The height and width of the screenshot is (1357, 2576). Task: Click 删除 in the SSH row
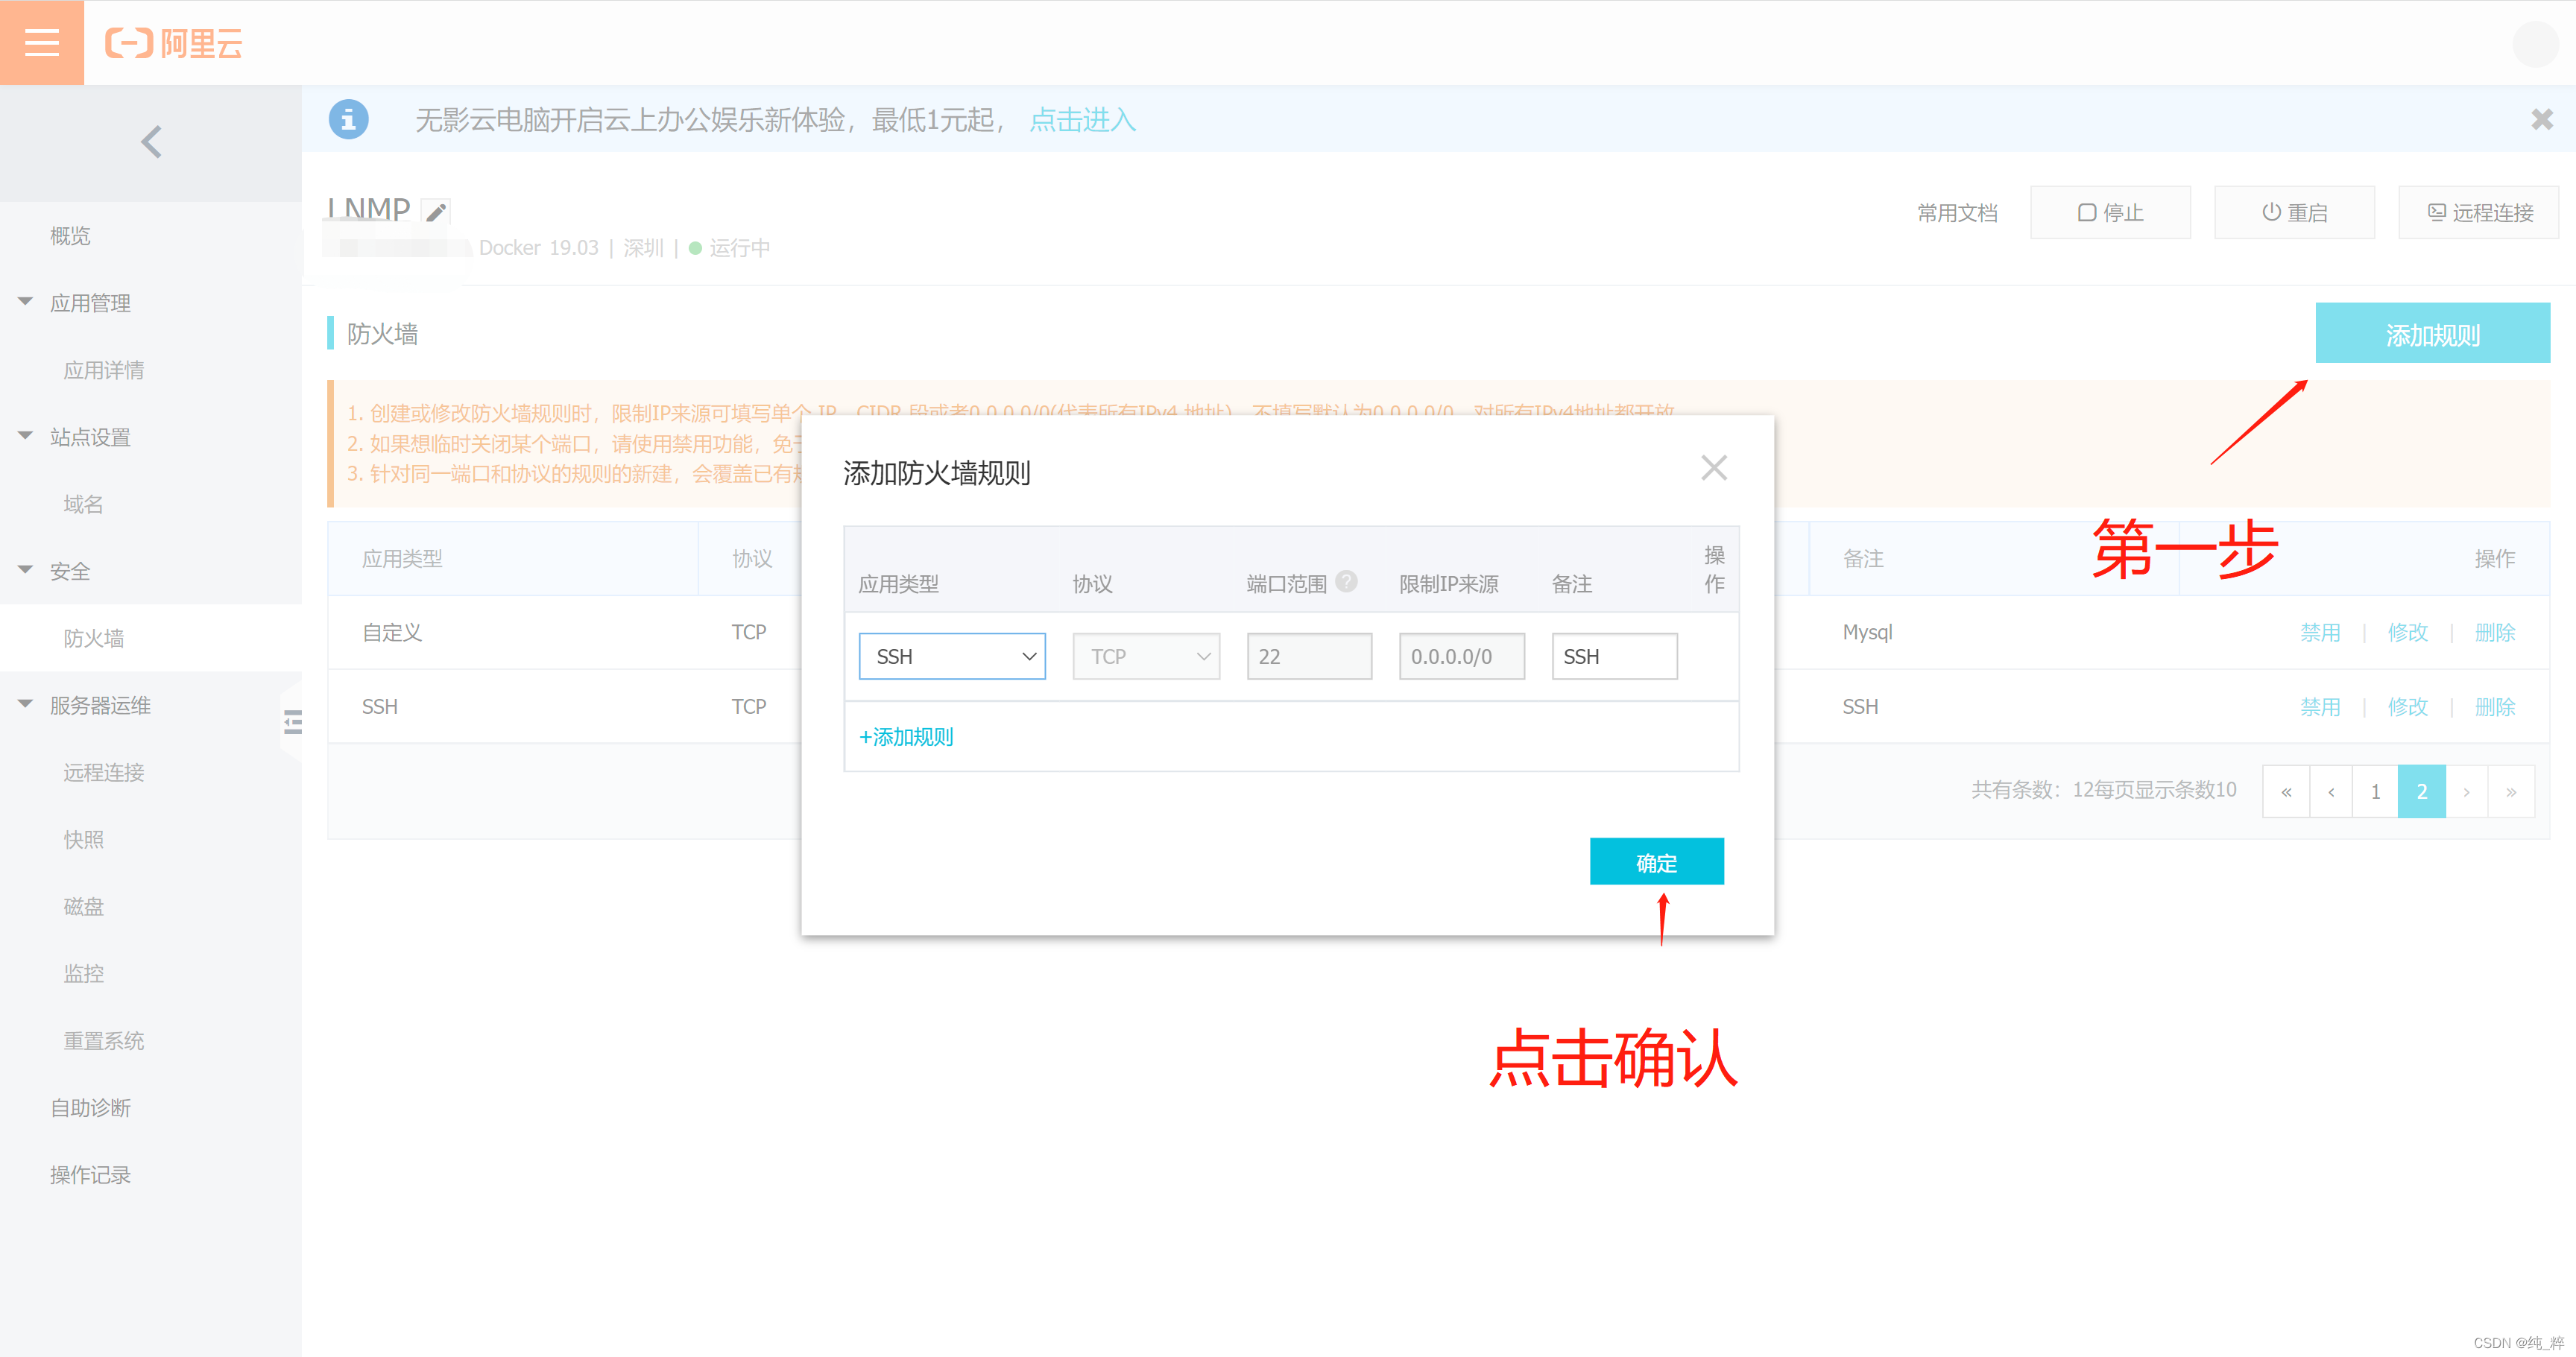coord(2495,706)
